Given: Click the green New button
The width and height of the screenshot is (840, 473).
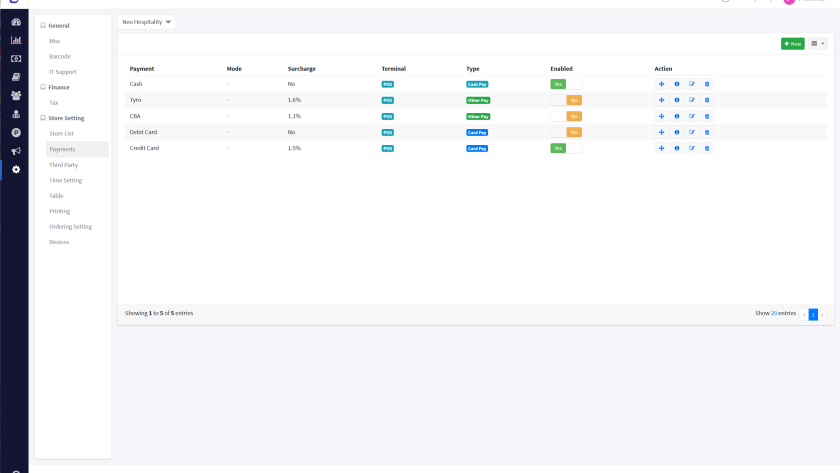Looking at the screenshot, I should (x=792, y=44).
